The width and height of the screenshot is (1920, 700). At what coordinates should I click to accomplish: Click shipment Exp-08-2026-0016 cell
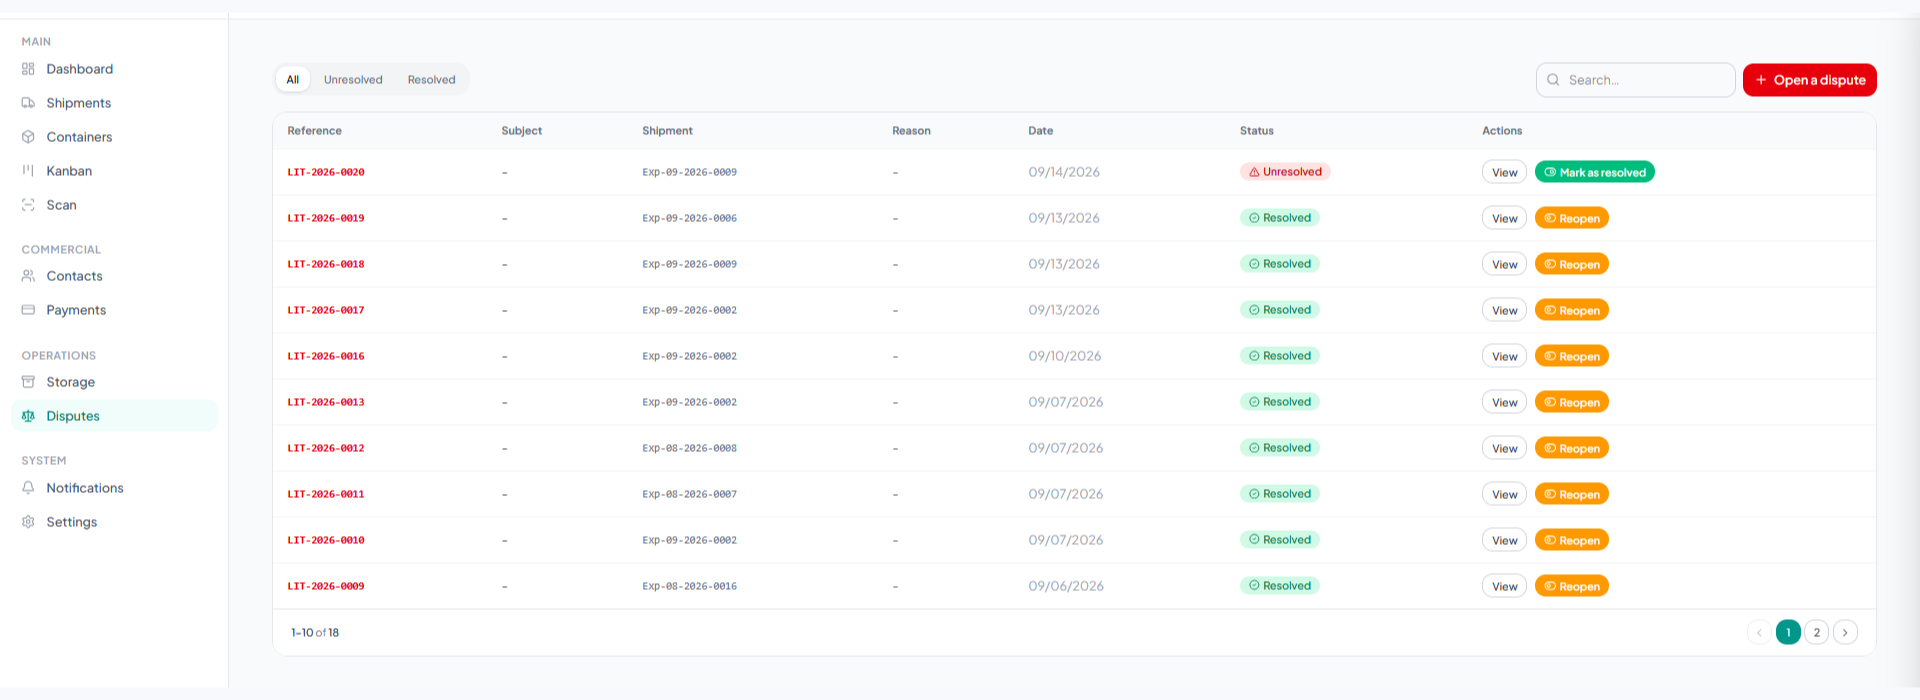click(689, 586)
